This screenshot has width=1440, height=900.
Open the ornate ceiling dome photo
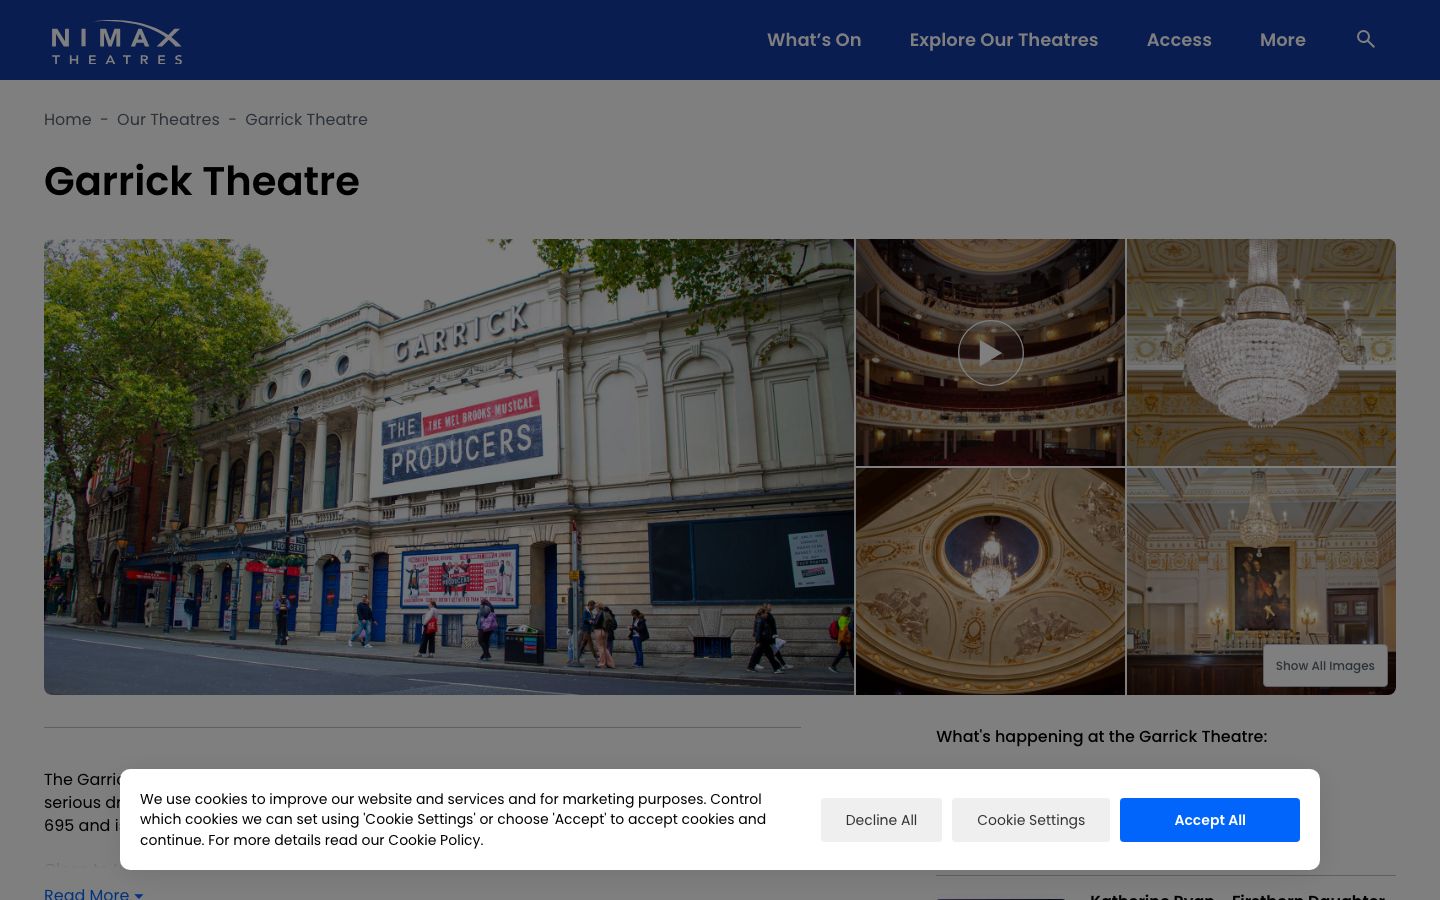point(990,581)
